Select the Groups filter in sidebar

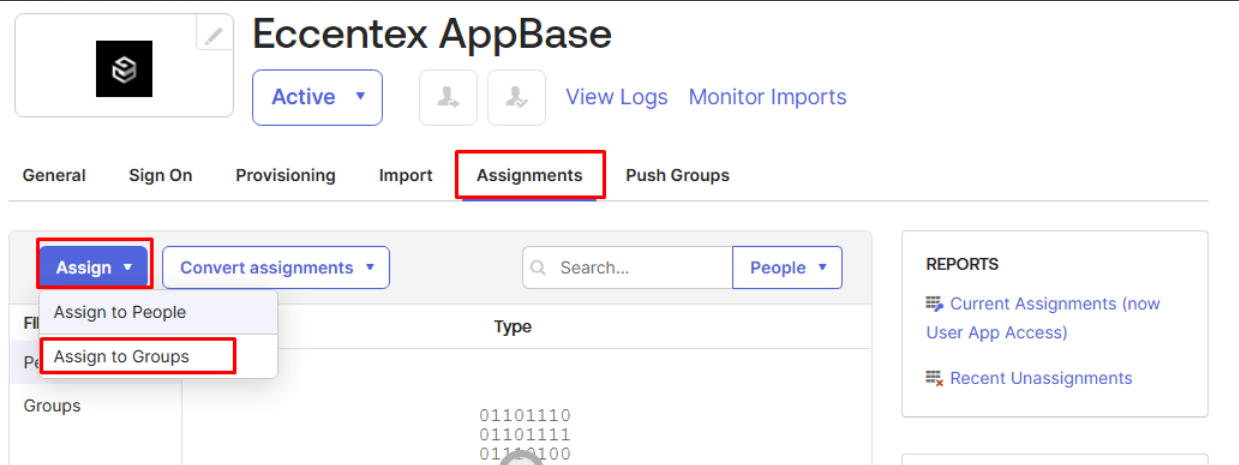[x=52, y=406]
